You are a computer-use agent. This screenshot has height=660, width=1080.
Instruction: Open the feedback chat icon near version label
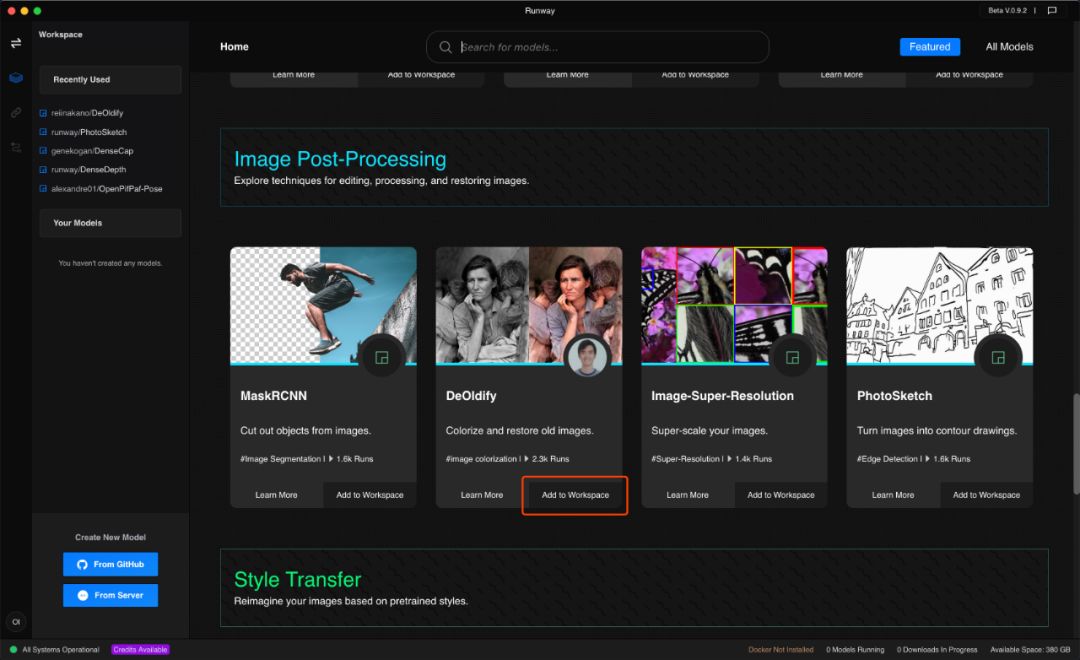tap(1051, 11)
